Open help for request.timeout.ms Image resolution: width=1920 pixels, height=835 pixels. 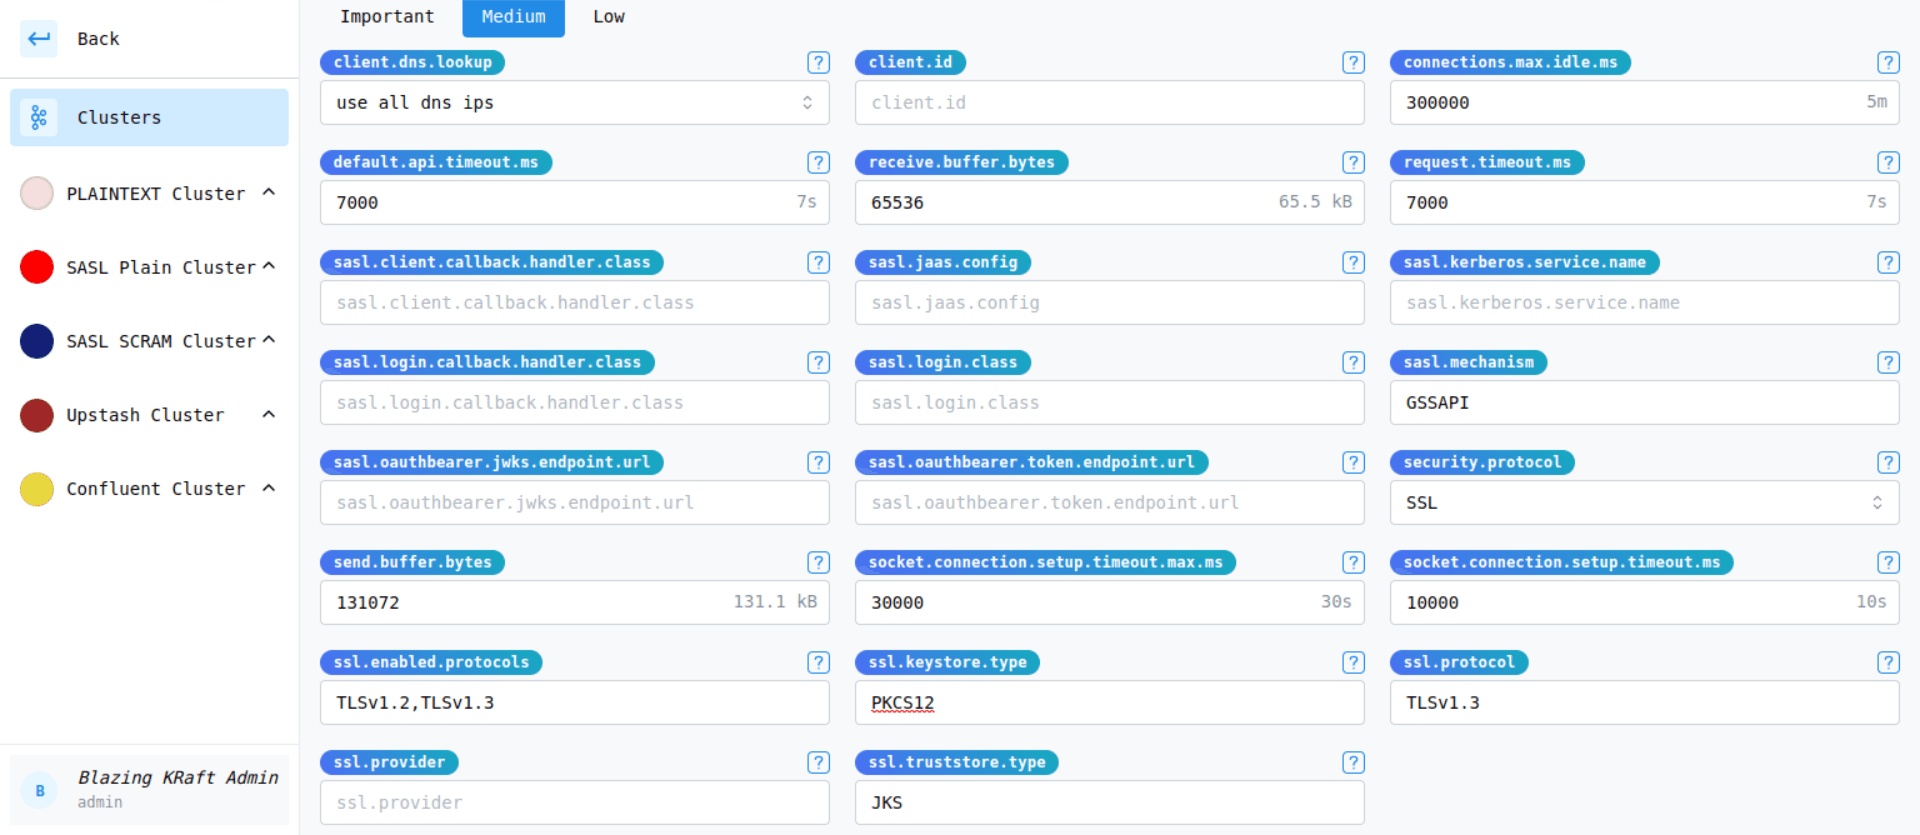pos(1888,162)
